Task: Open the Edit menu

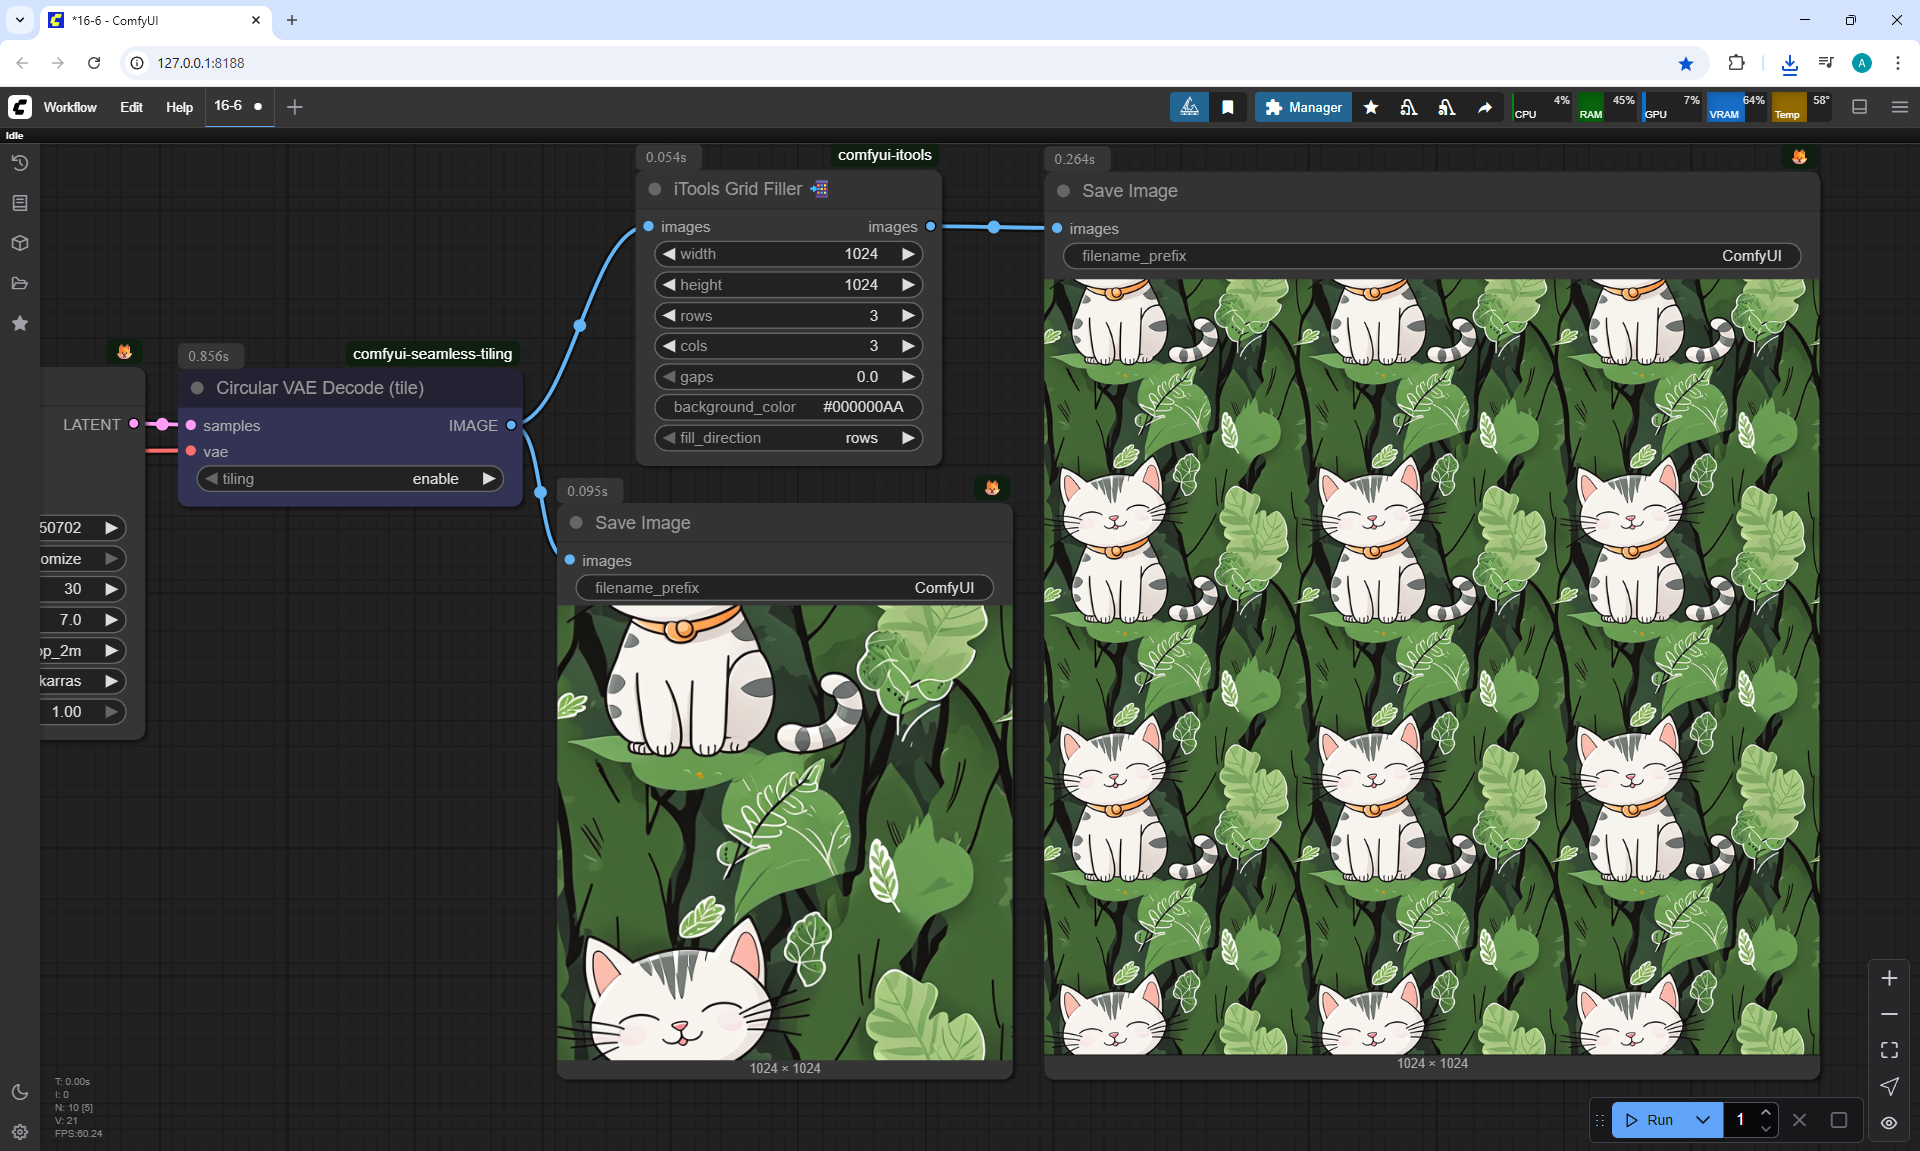Action: (131, 107)
